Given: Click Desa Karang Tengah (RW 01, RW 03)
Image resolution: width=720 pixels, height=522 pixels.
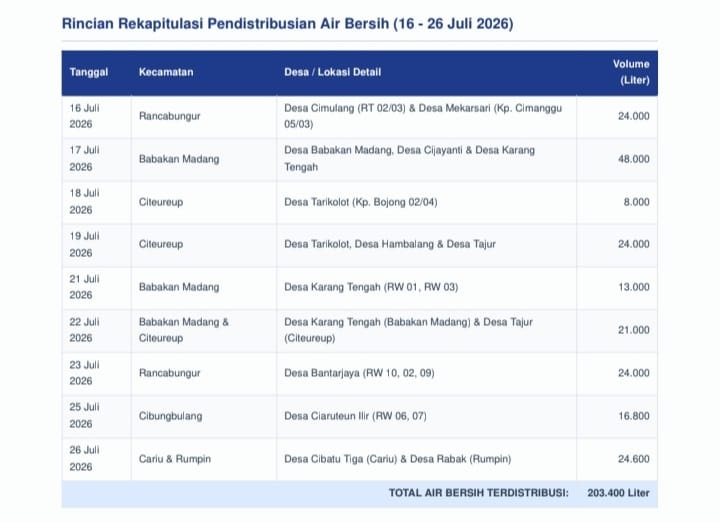Looking at the screenshot, I should coord(371,287).
